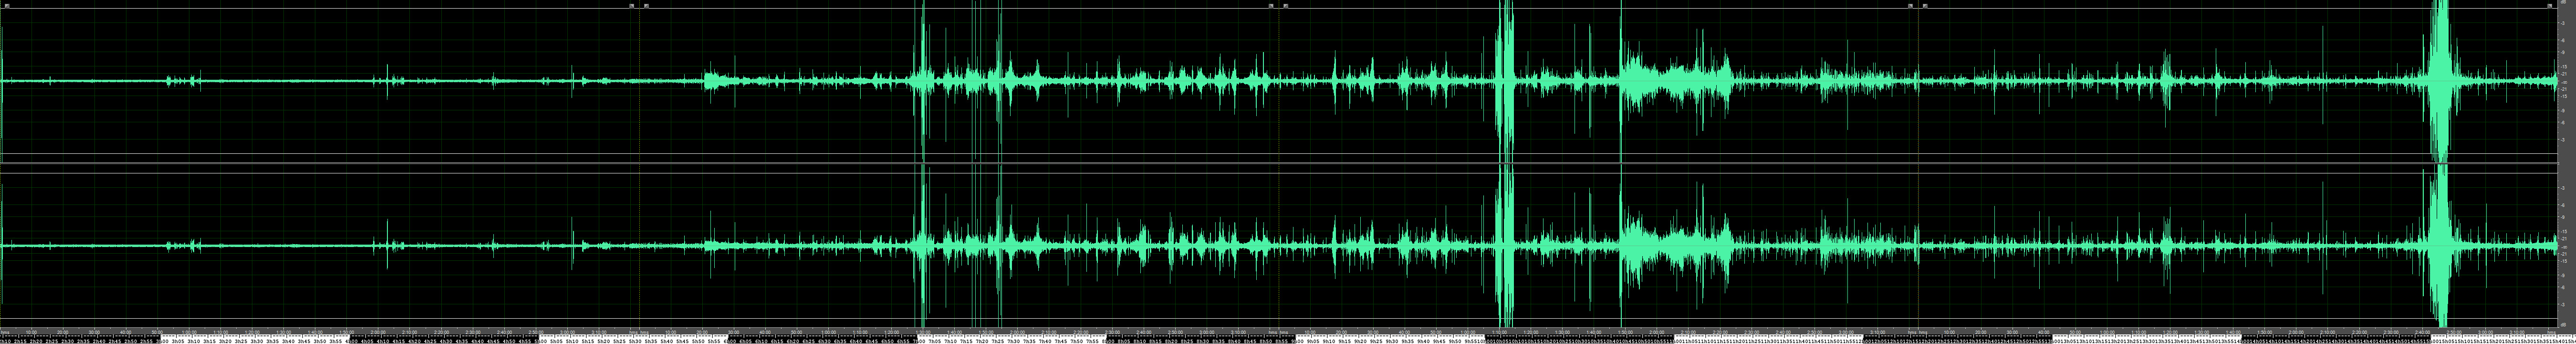Select the big burst near 15h00 in the upper channel
The width and height of the screenshot is (2576, 344).
(2441, 80)
